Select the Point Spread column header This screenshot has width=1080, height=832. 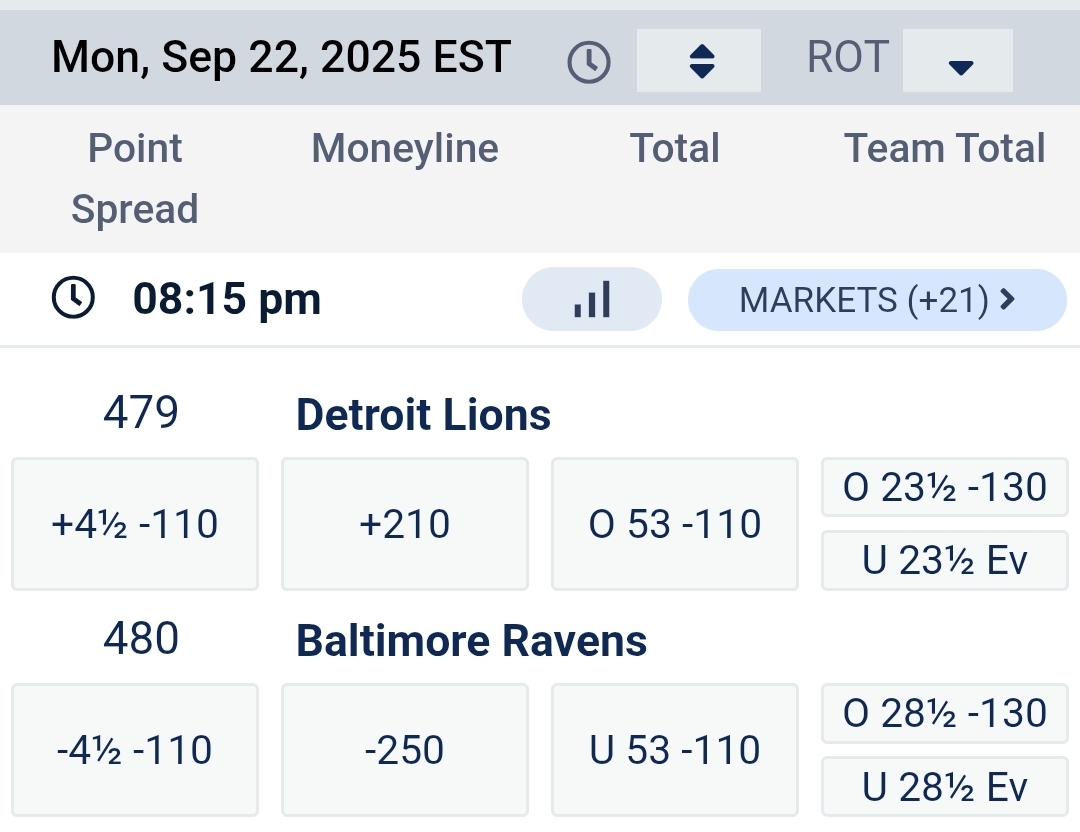tap(135, 179)
